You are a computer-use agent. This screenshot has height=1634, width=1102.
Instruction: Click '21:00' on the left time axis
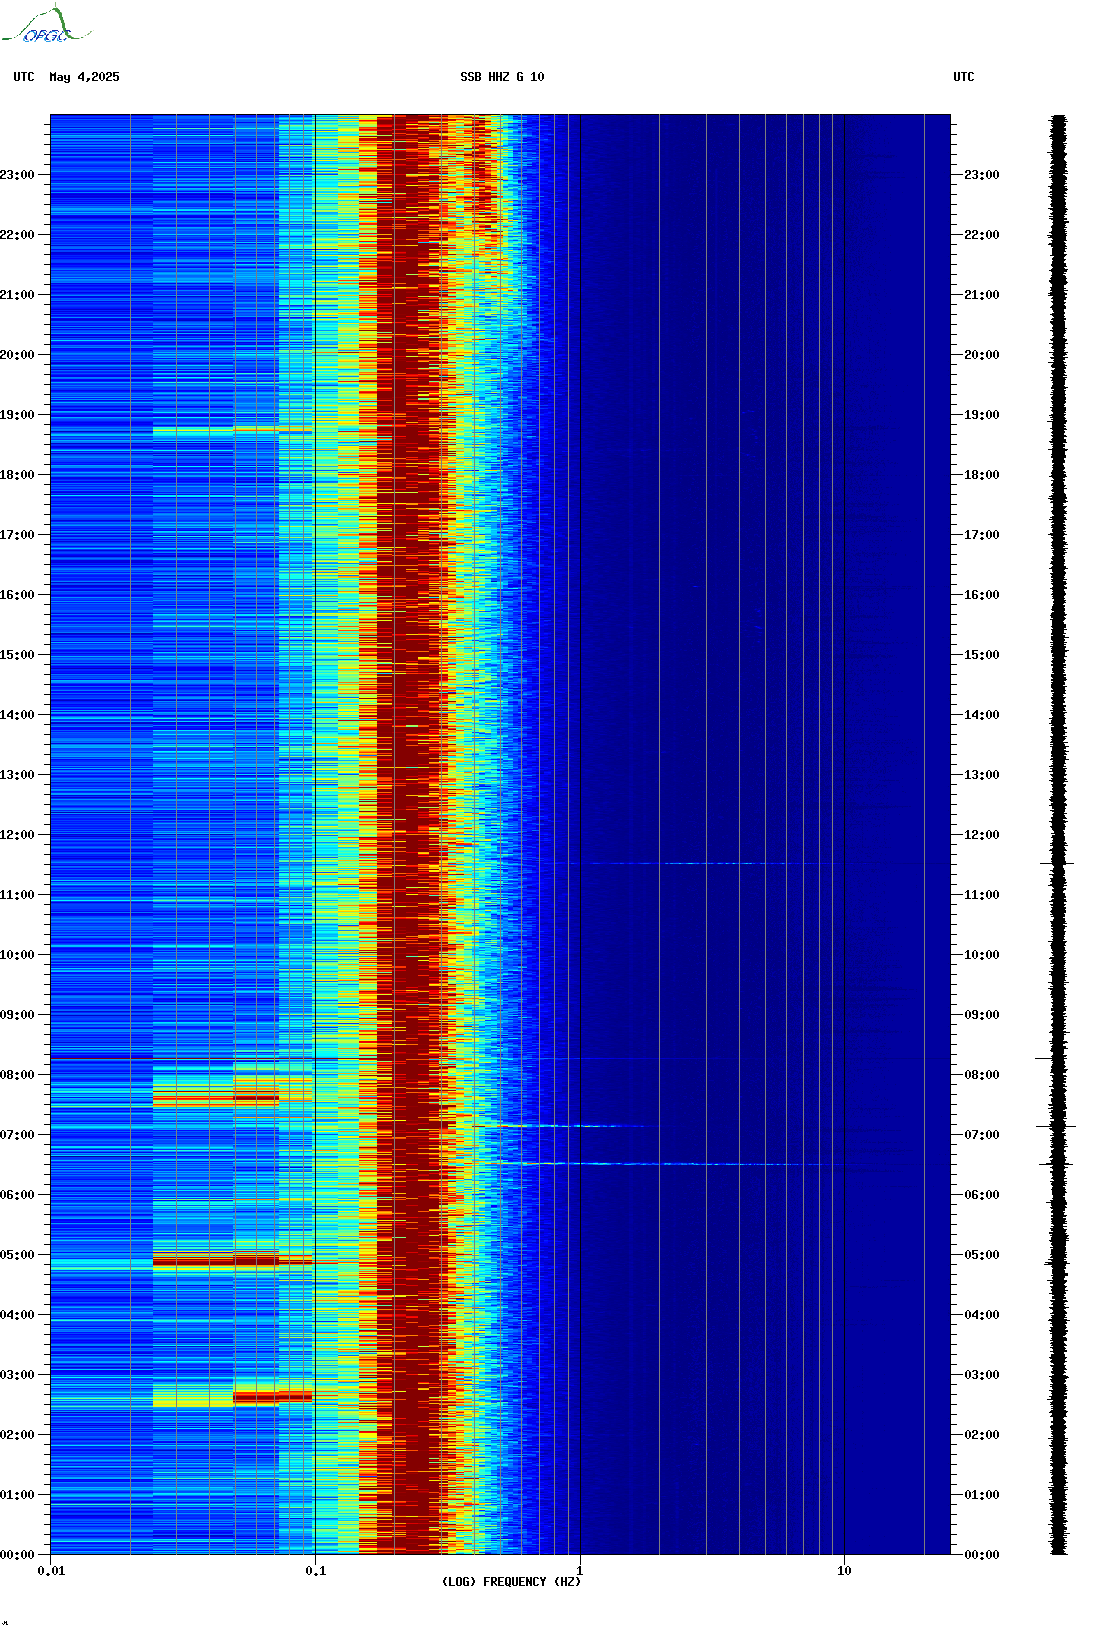[x=17, y=295]
